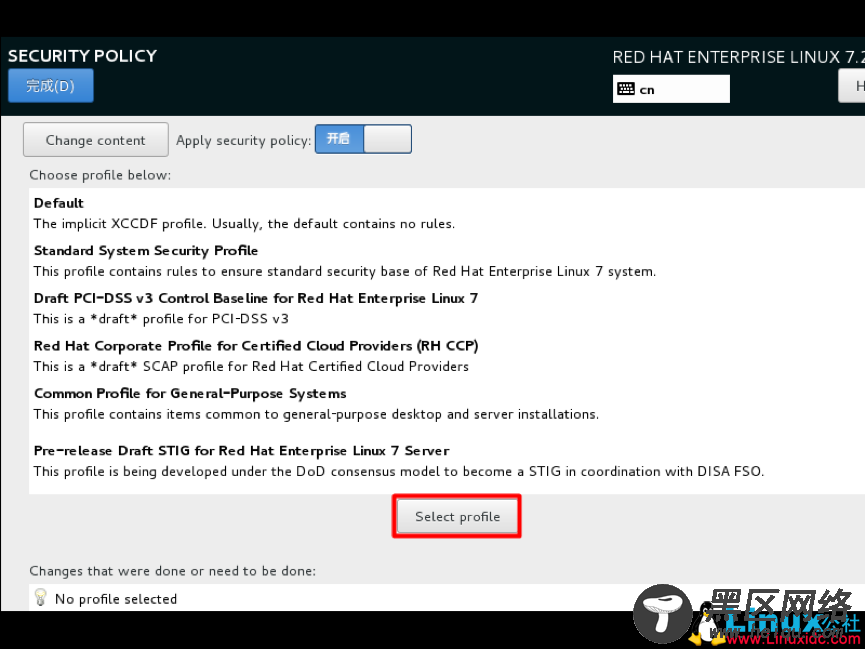Select the Default profile entry
Screen dimensions: 865x649
pyautogui.click(x=447, y=214)
